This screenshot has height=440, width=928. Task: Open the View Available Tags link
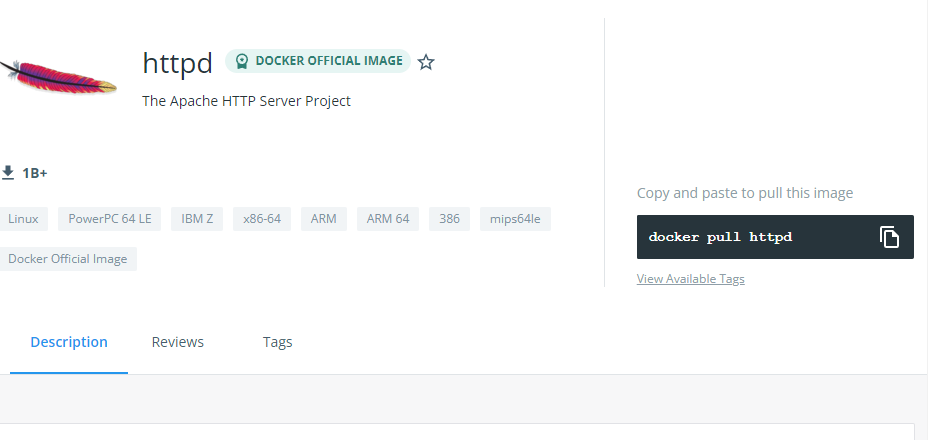coord(691,279)
